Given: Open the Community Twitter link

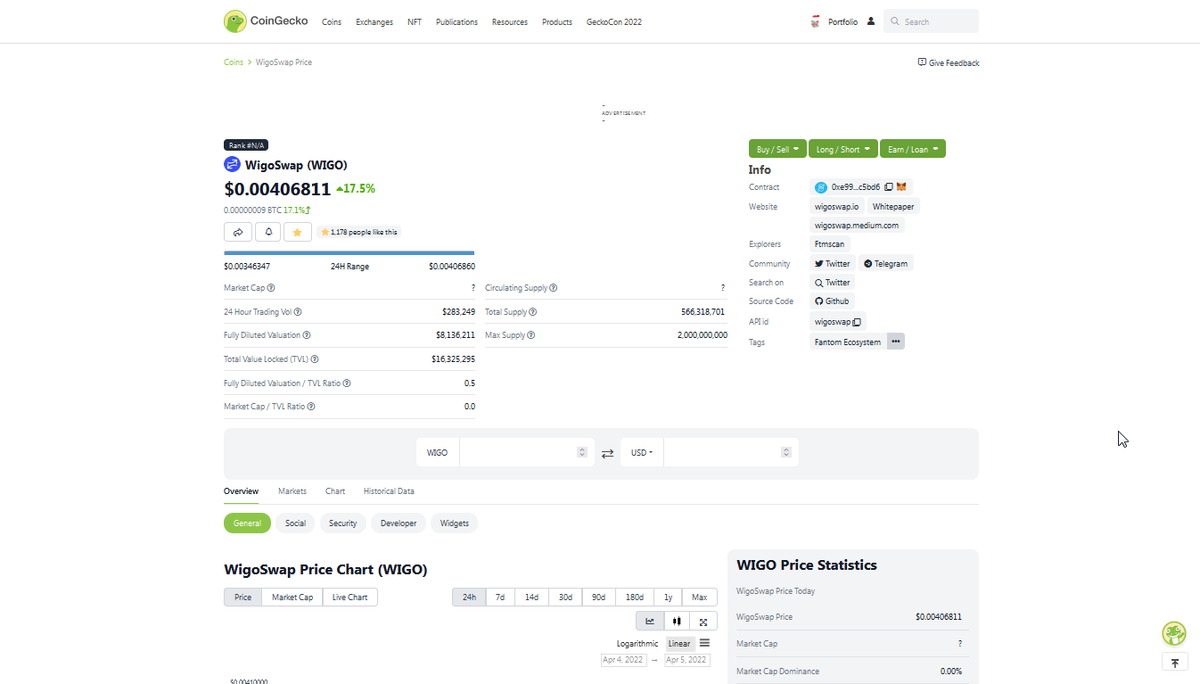Looking at the screenshot, I should 832,264.
